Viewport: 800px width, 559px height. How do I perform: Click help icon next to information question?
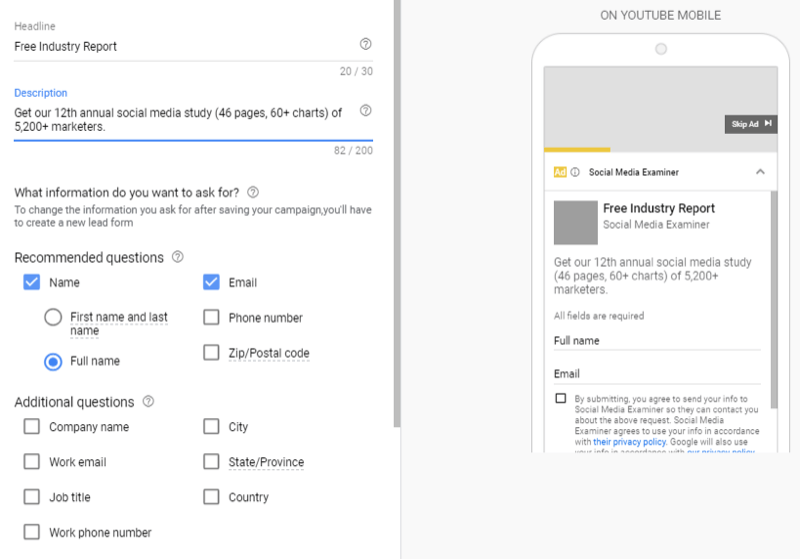point(253,192)
